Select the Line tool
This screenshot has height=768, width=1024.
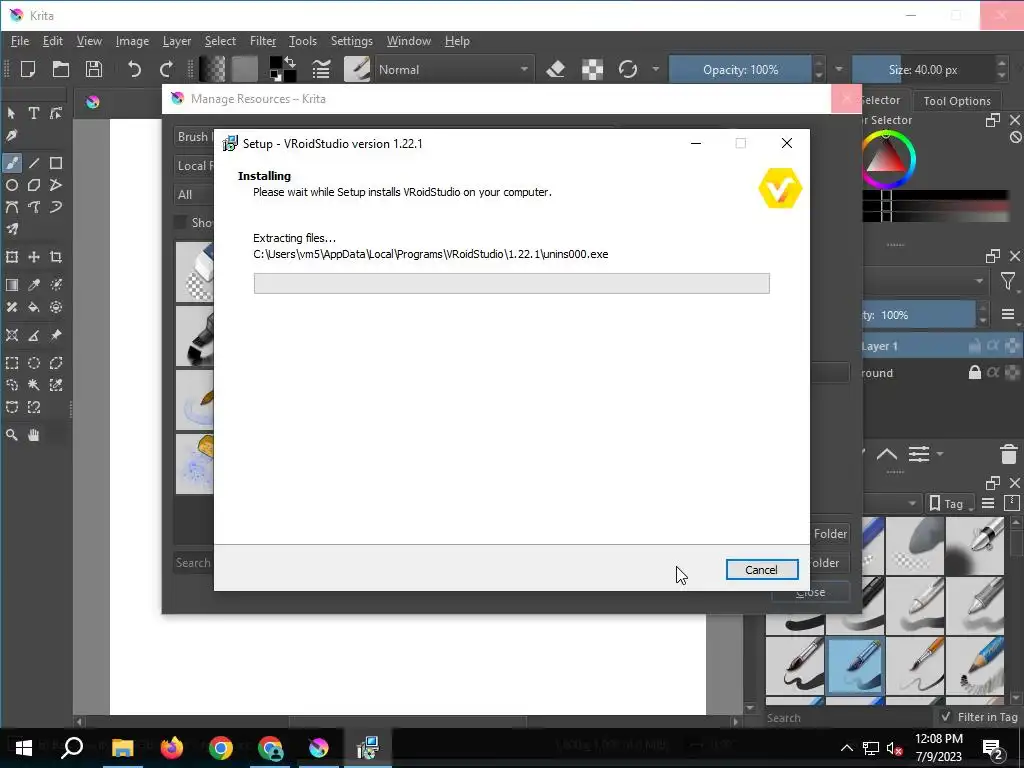[x=34, y=163]
